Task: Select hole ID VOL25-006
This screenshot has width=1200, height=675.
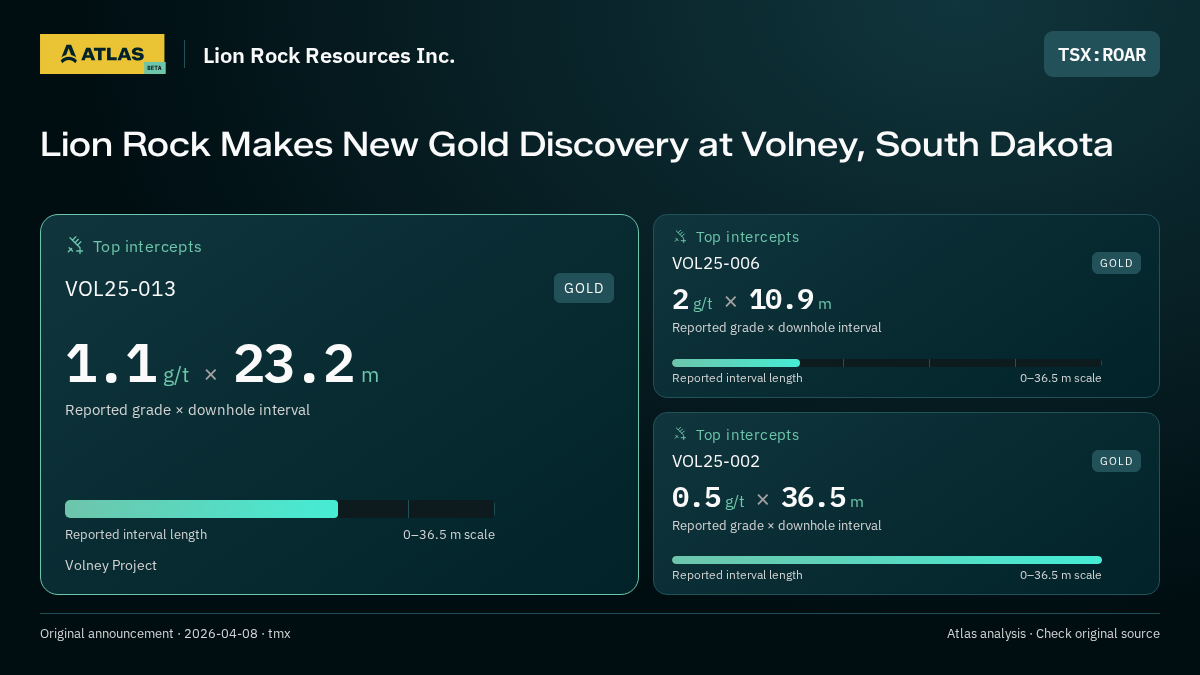Action: click(x=716, y=263)
